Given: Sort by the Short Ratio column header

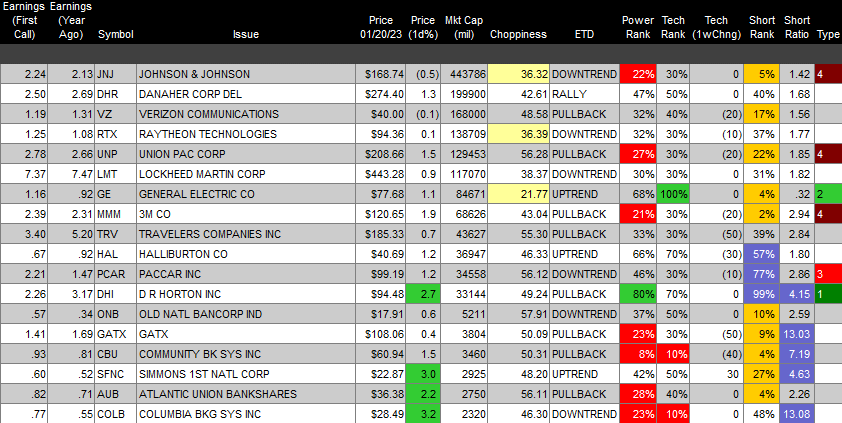Looking at the screenshot, I should (x=797, y=27).
